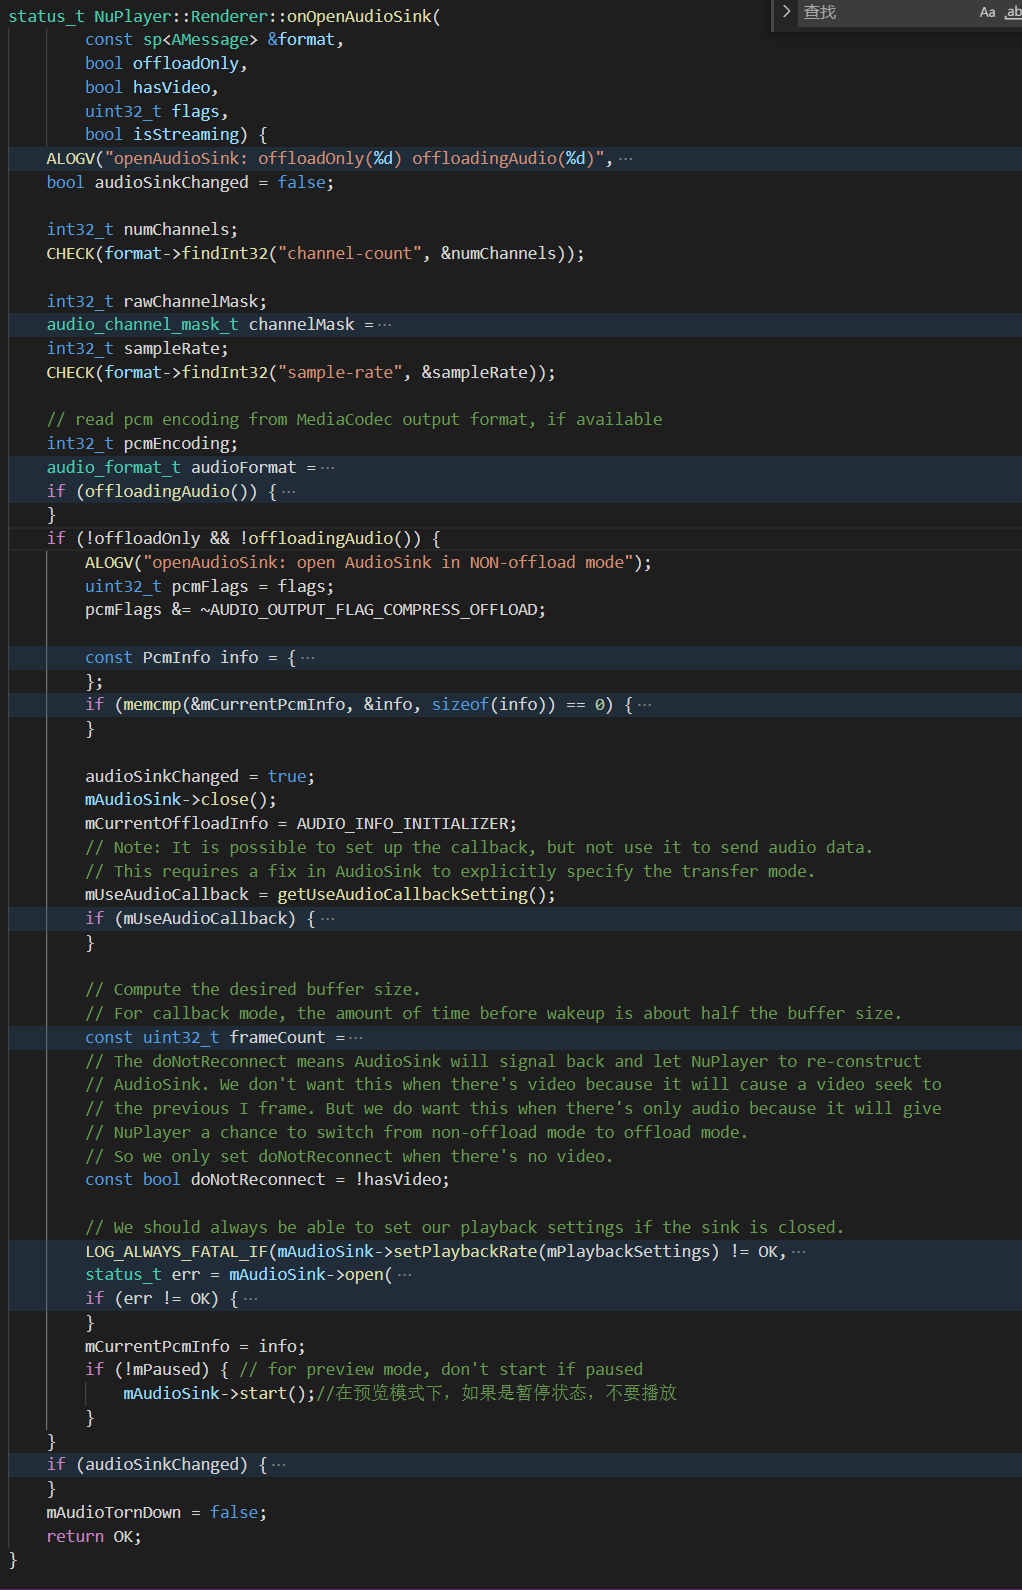Toggle the Aa match case option
Image resolution: width=1022 pixels, height=1590 pixels.
click(987, 12)
